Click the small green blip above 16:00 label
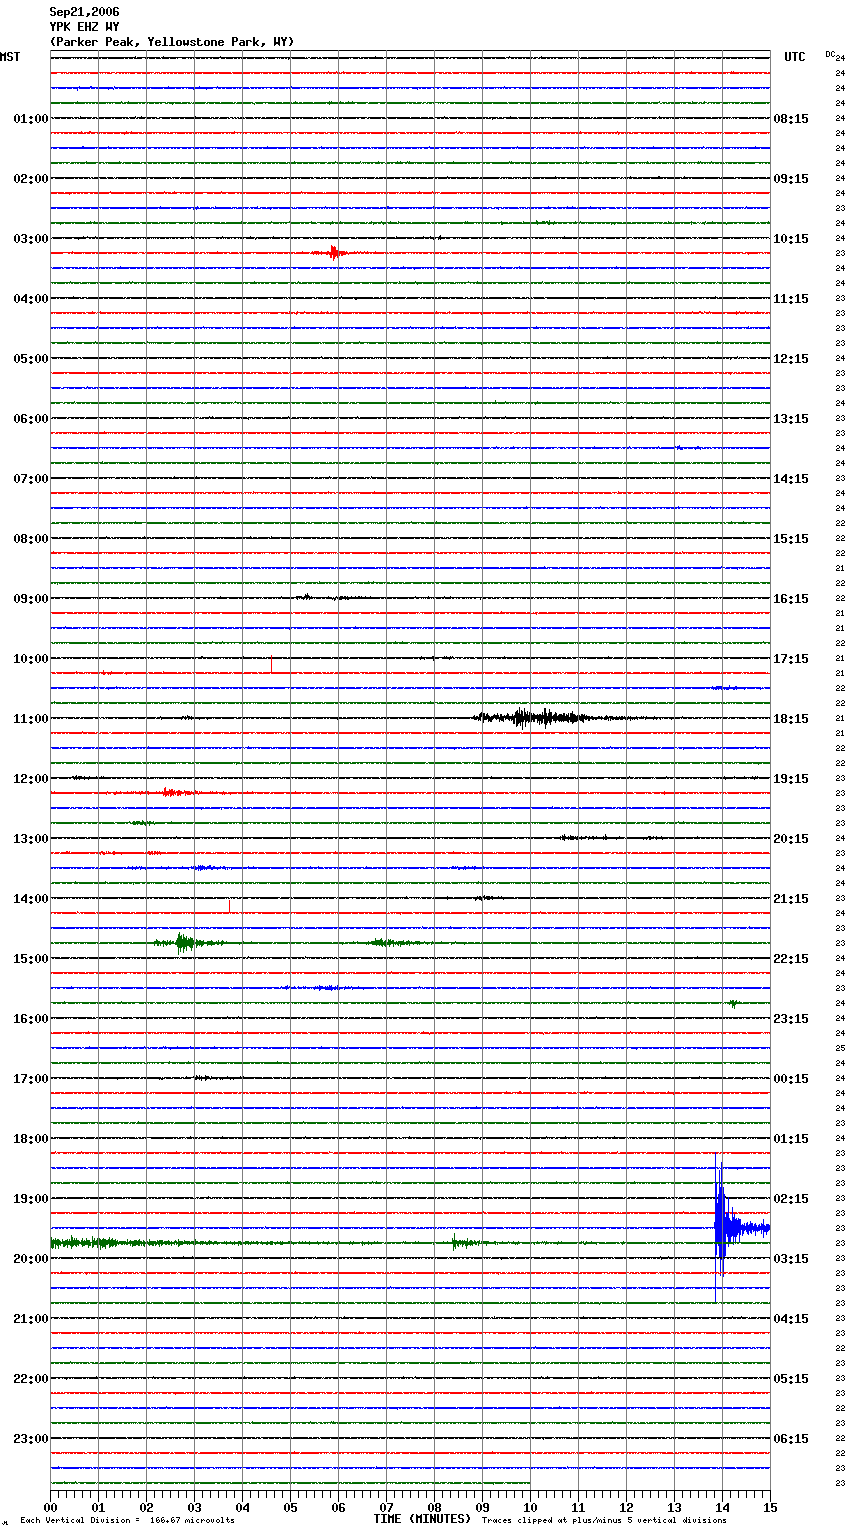850x1534 pixels. pos(733,1003)
